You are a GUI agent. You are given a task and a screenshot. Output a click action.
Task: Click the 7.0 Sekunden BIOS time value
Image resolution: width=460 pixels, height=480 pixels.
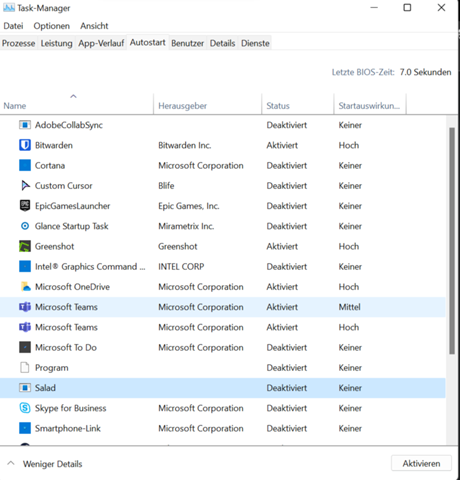[425, 72]
